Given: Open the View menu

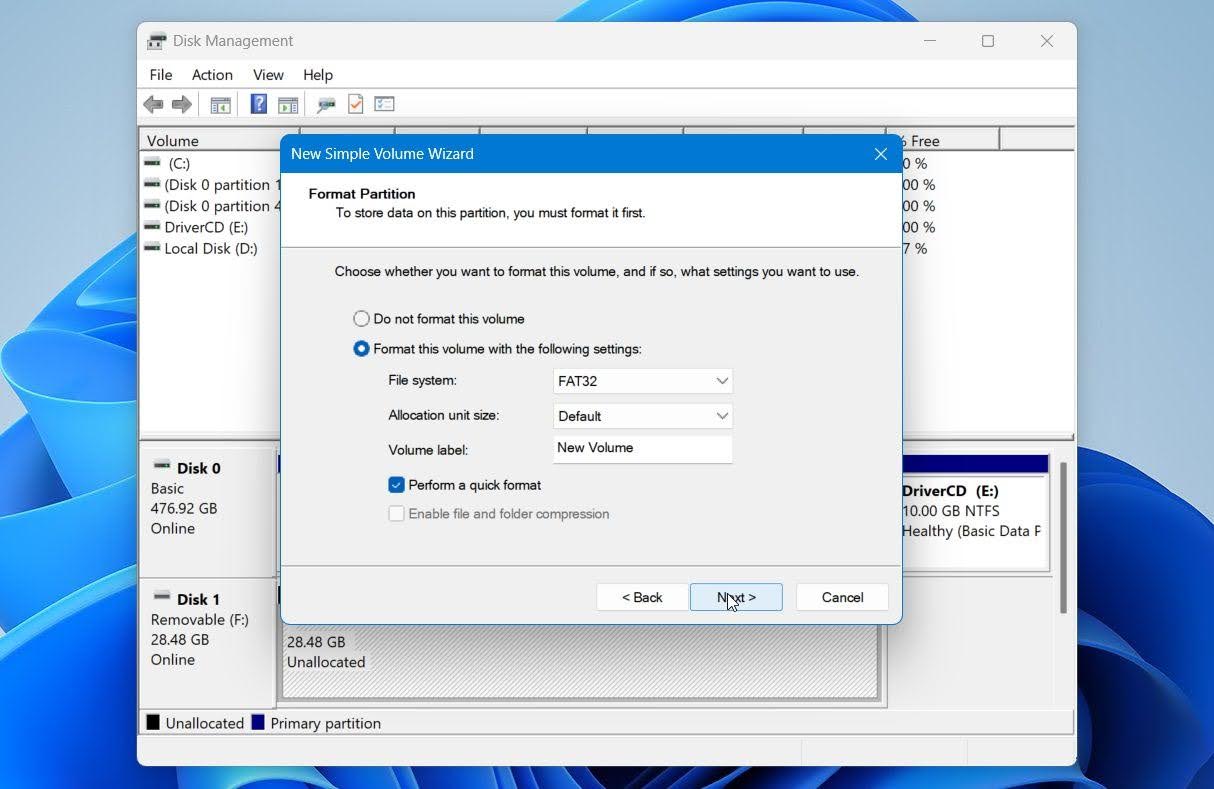Looking at the screenshot, I should tap(268, 75).
